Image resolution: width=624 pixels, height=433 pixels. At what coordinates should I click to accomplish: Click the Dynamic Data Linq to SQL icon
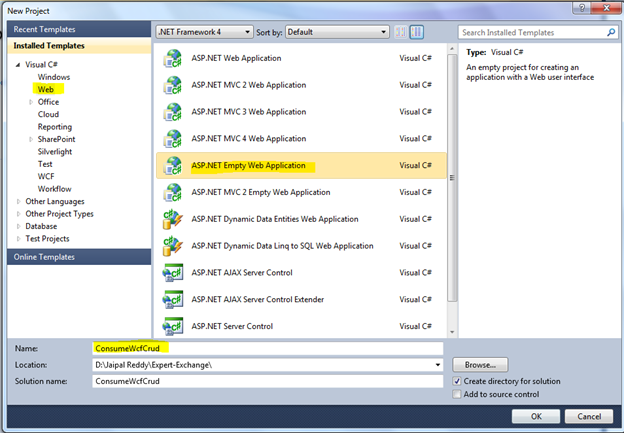pos(173,246)
